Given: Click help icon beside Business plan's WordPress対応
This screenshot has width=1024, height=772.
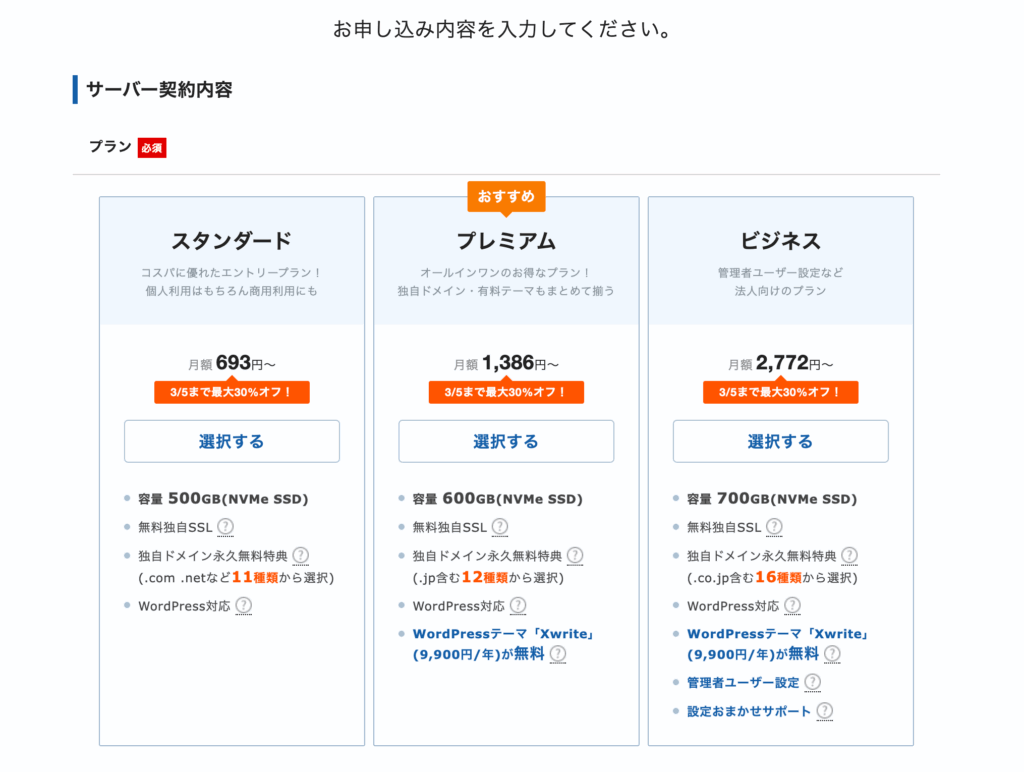Looking at the screenshot, I should 792,605.
